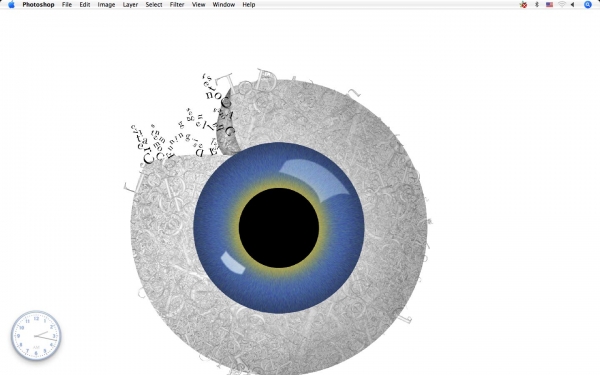
Task: Open the File menu
Action: click(67, 5)
